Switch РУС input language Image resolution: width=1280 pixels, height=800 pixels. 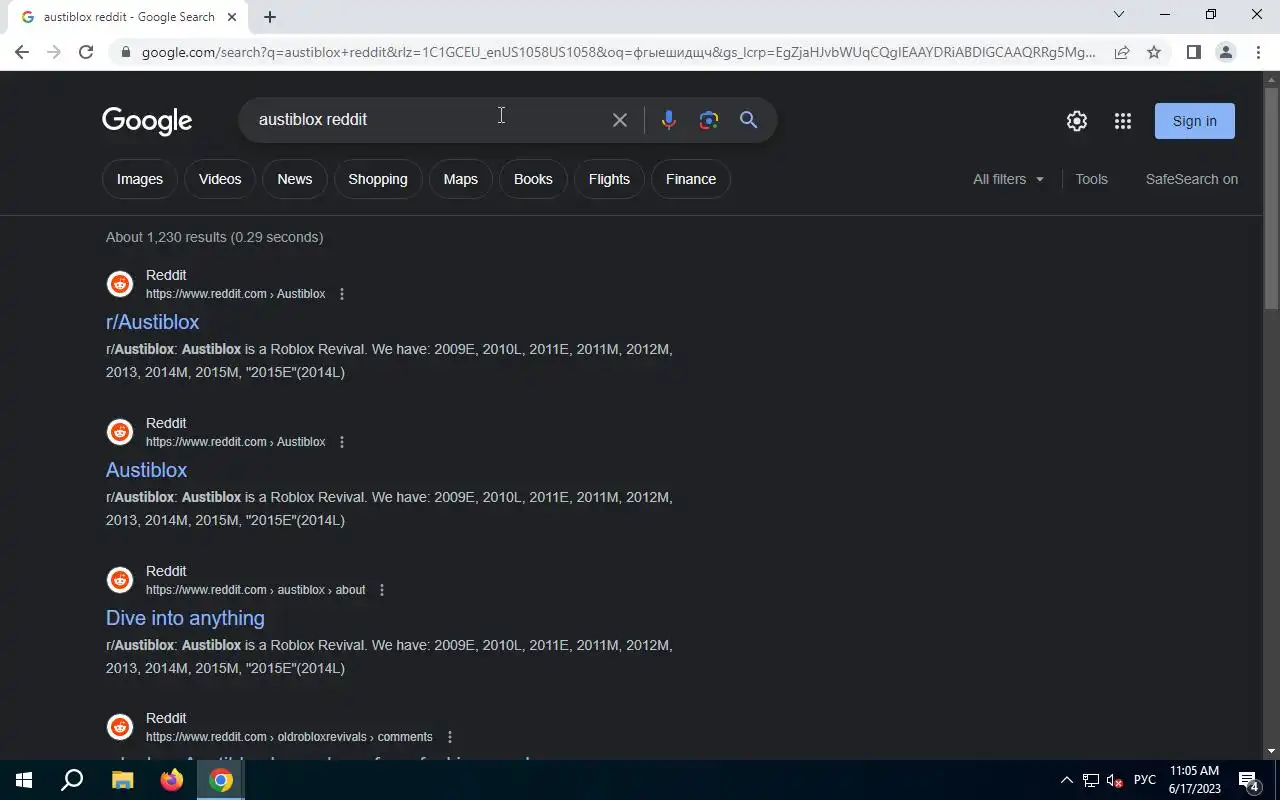(x=1145, y=780)
